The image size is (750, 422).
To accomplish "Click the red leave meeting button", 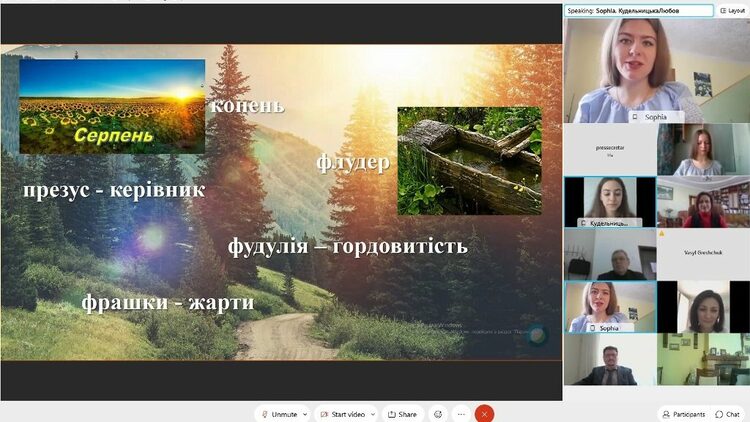I will (x=484, y=414).
